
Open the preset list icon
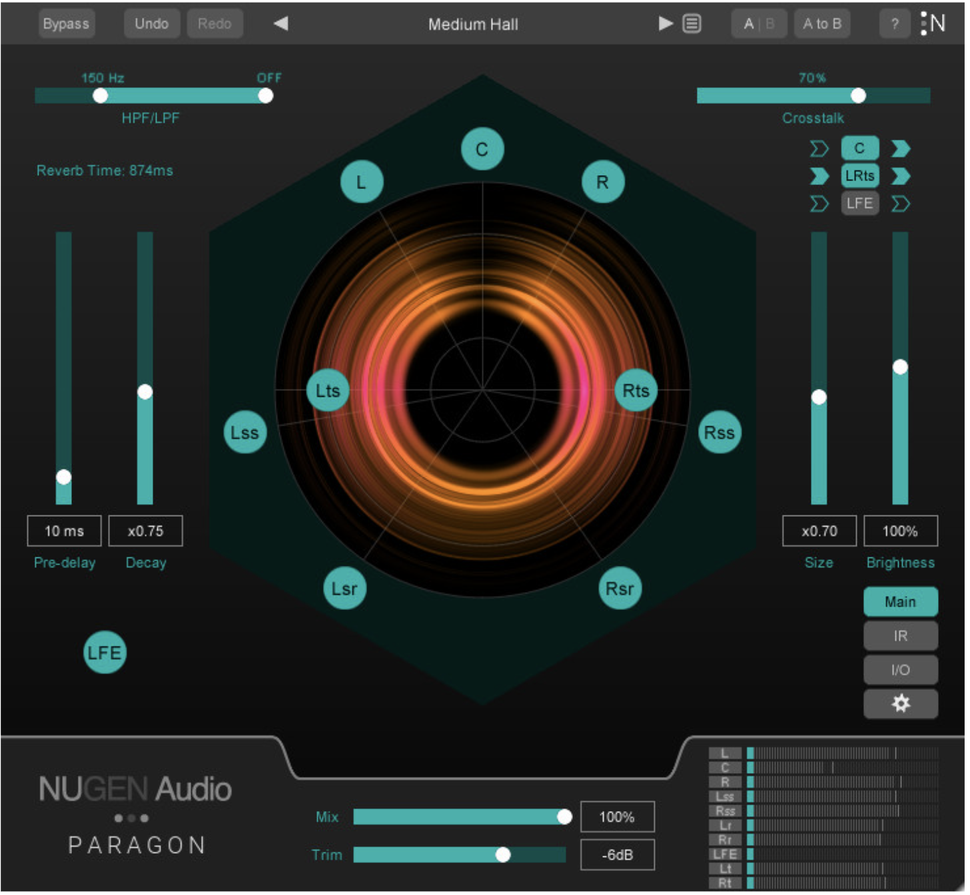pyautogui.click(x=692, y=23)
